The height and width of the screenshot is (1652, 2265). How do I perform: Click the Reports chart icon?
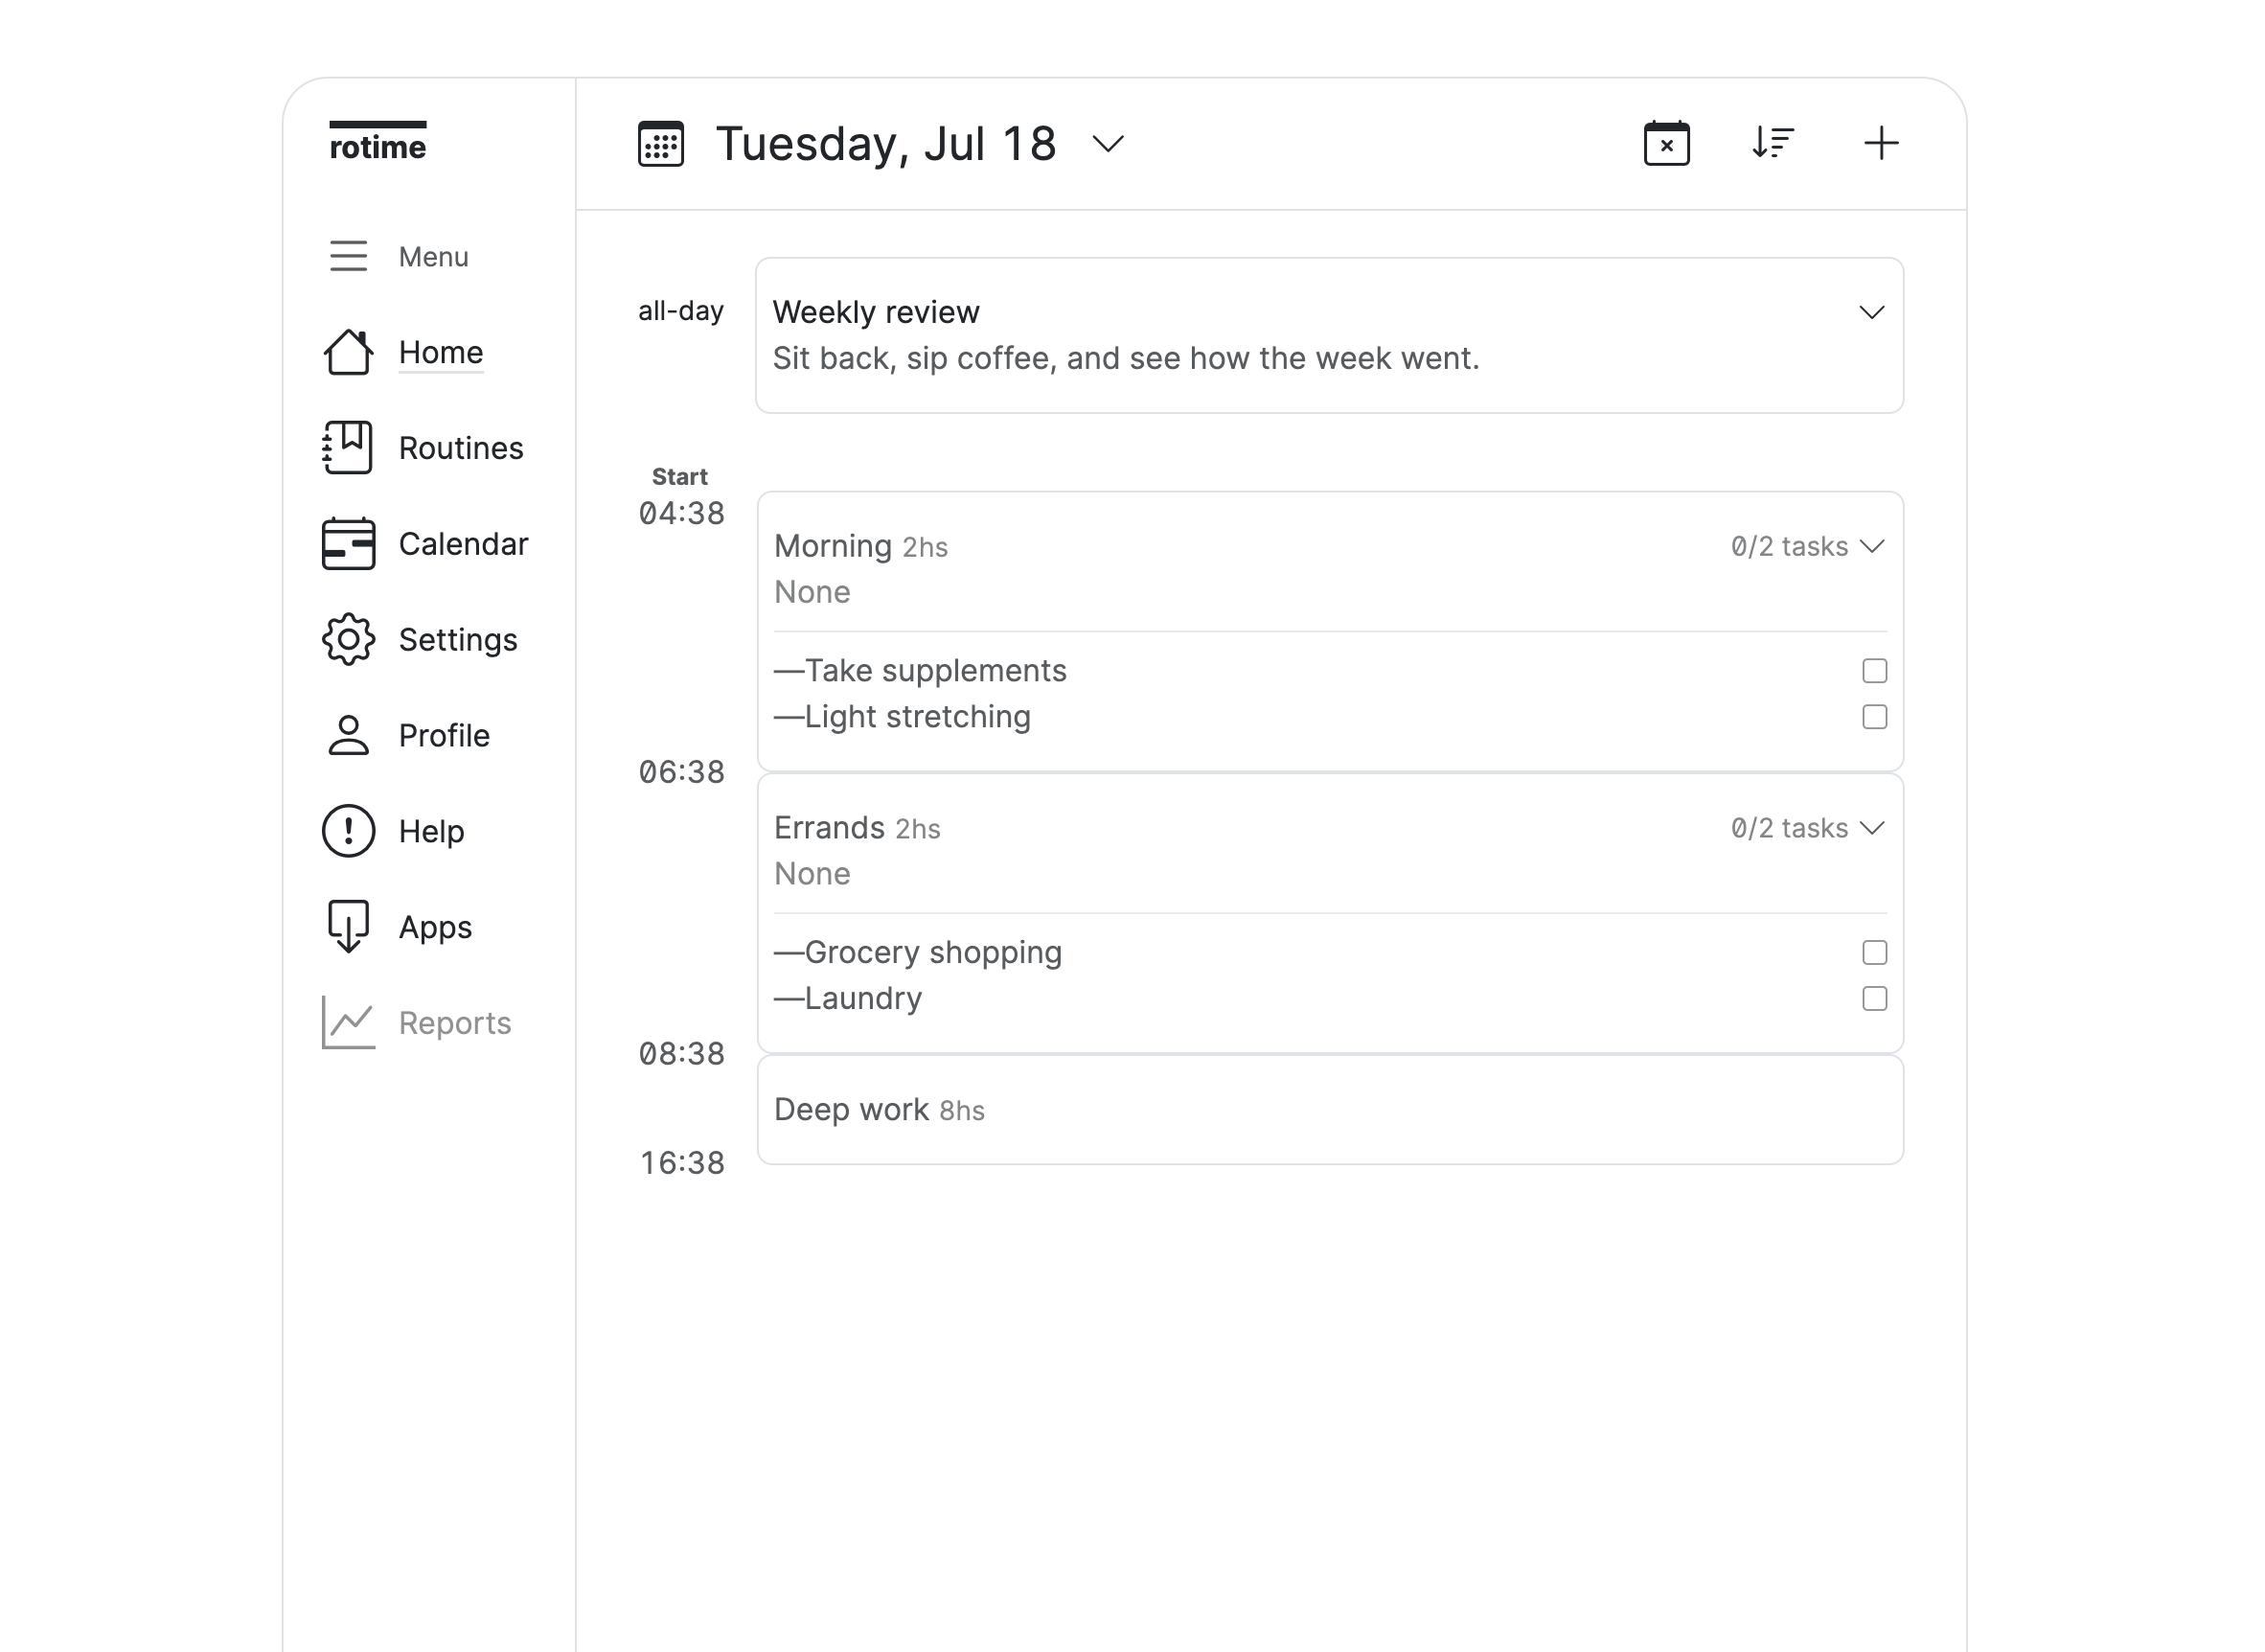coord(348,1022)
